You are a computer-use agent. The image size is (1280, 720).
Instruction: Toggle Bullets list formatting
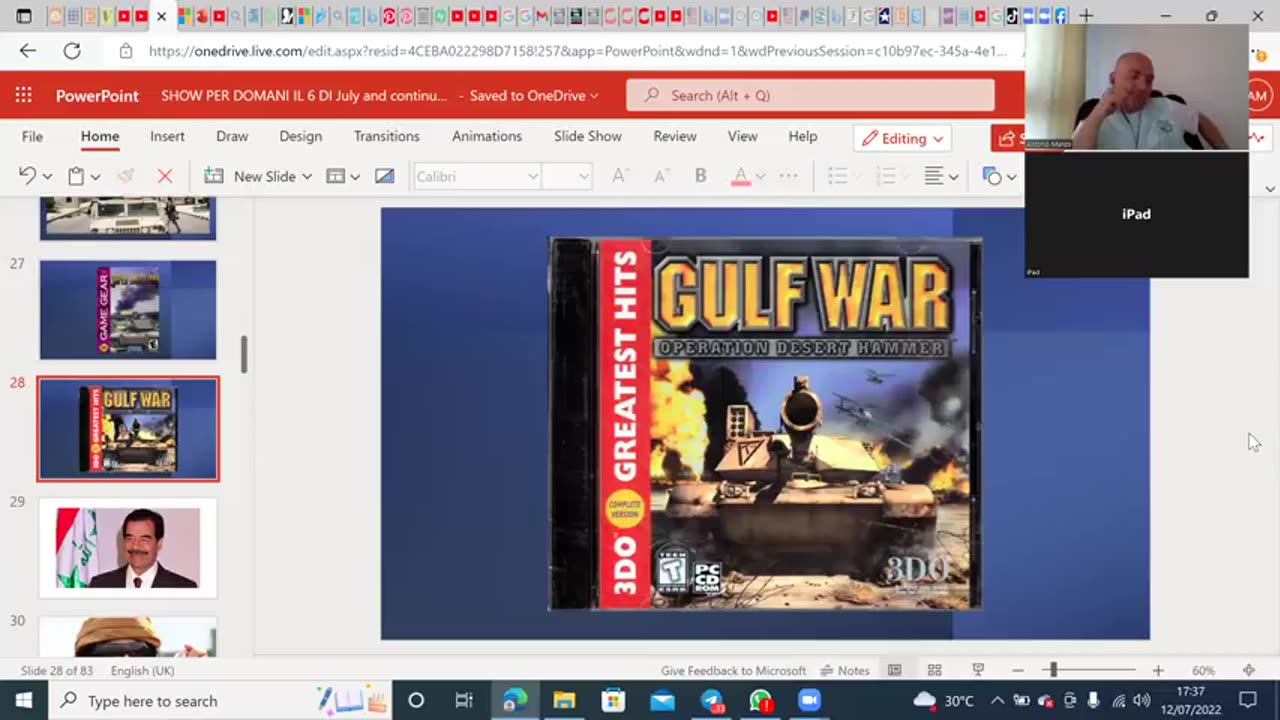click(x=837, y=176)
